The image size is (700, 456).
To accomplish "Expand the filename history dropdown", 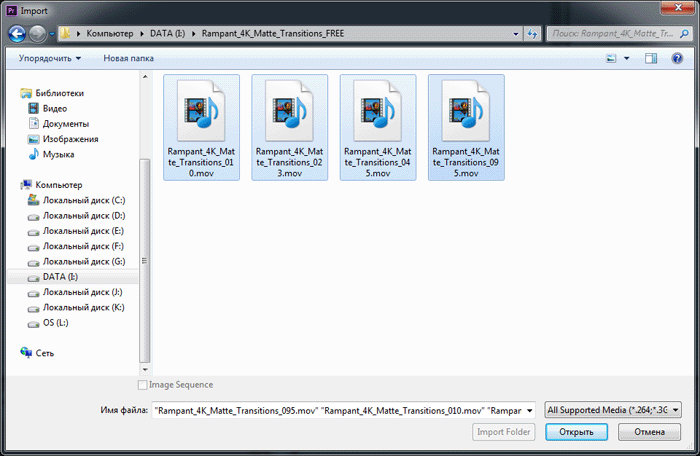I will pos(530,410).
